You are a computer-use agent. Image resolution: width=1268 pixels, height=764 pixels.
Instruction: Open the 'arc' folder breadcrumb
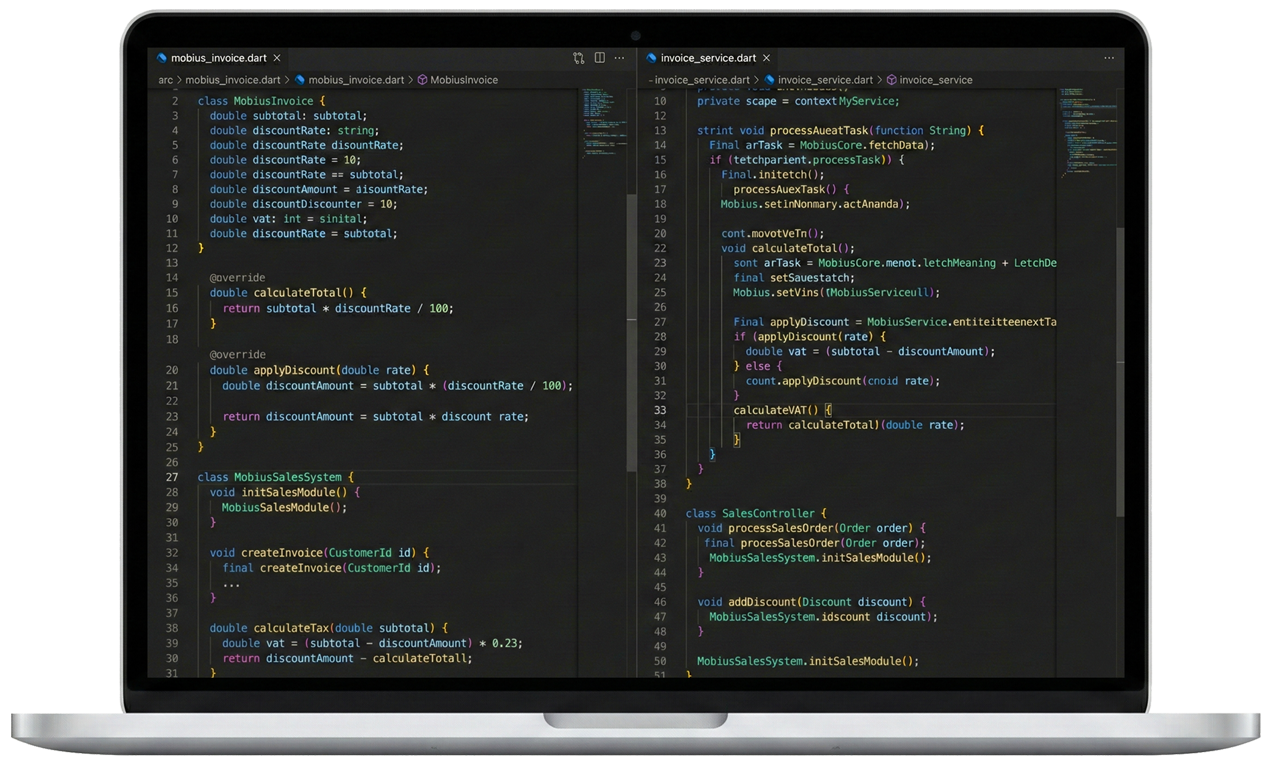click(165, 80)
